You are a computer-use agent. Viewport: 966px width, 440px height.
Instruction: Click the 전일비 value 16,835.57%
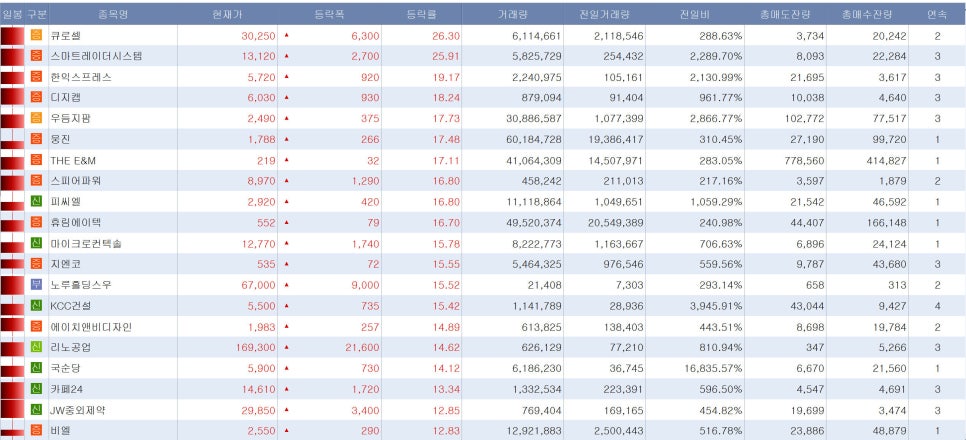pyautogui.click(x=713, y=369)
